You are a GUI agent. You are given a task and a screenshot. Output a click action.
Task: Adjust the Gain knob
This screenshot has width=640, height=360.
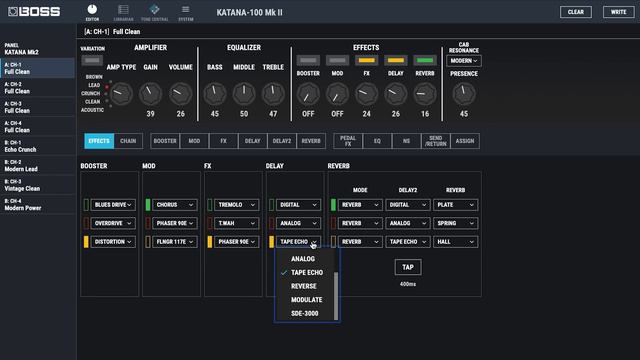click(x=151, y=94)
